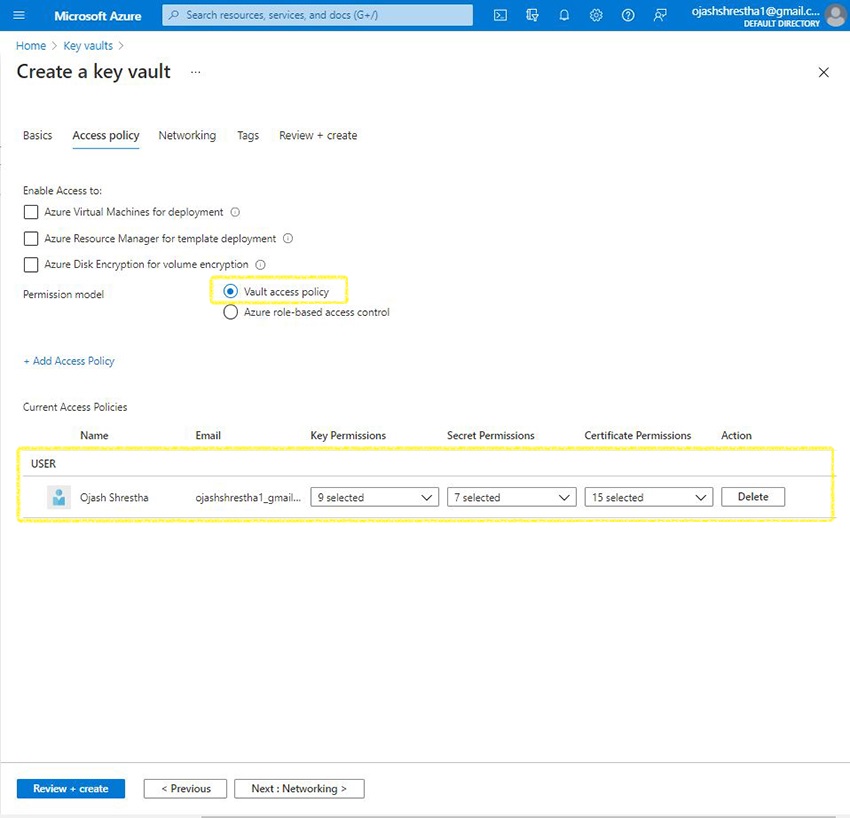Enable Azure Virtual Machines for deployment checkbox
The image size is (850, 818).
(31, 212)
